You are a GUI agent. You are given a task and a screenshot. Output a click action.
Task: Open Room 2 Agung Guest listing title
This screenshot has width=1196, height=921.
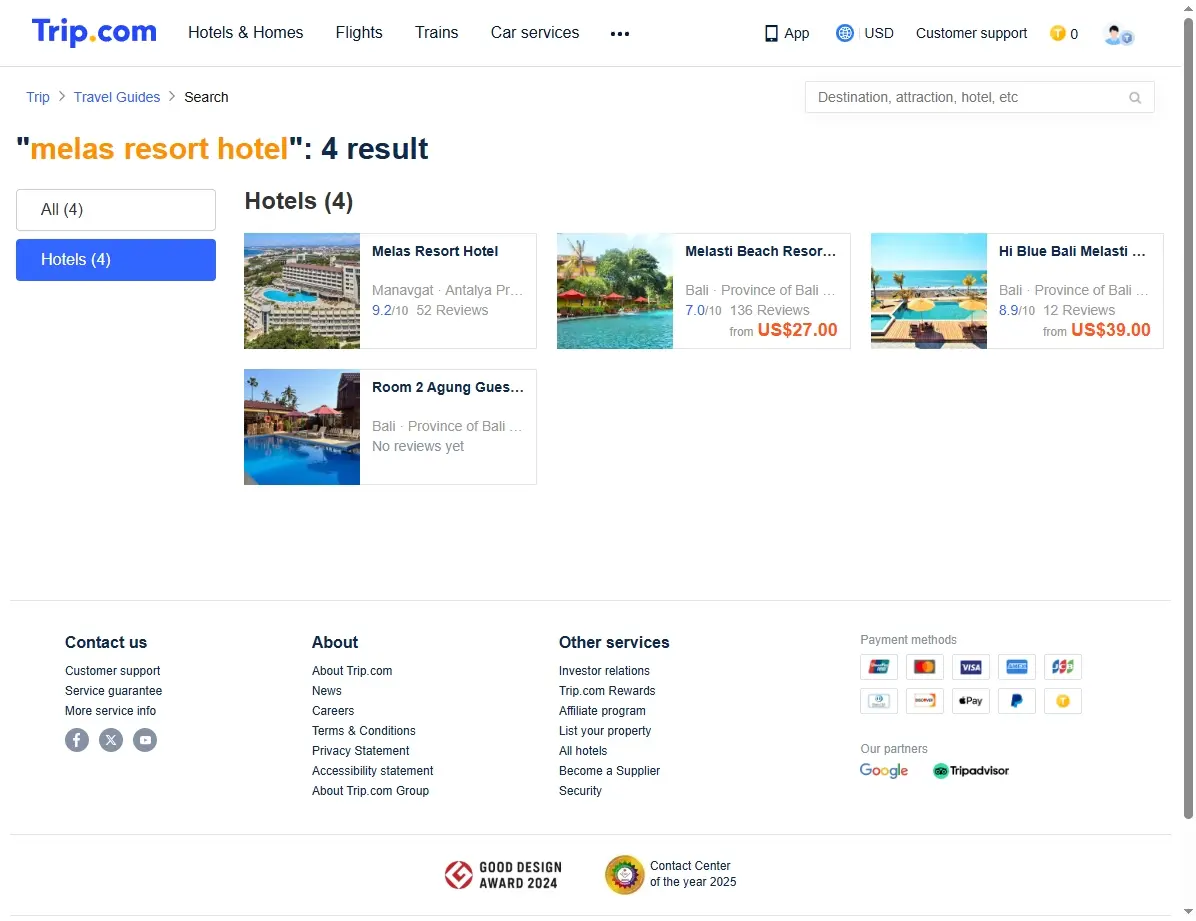click(x=448, y=387)
